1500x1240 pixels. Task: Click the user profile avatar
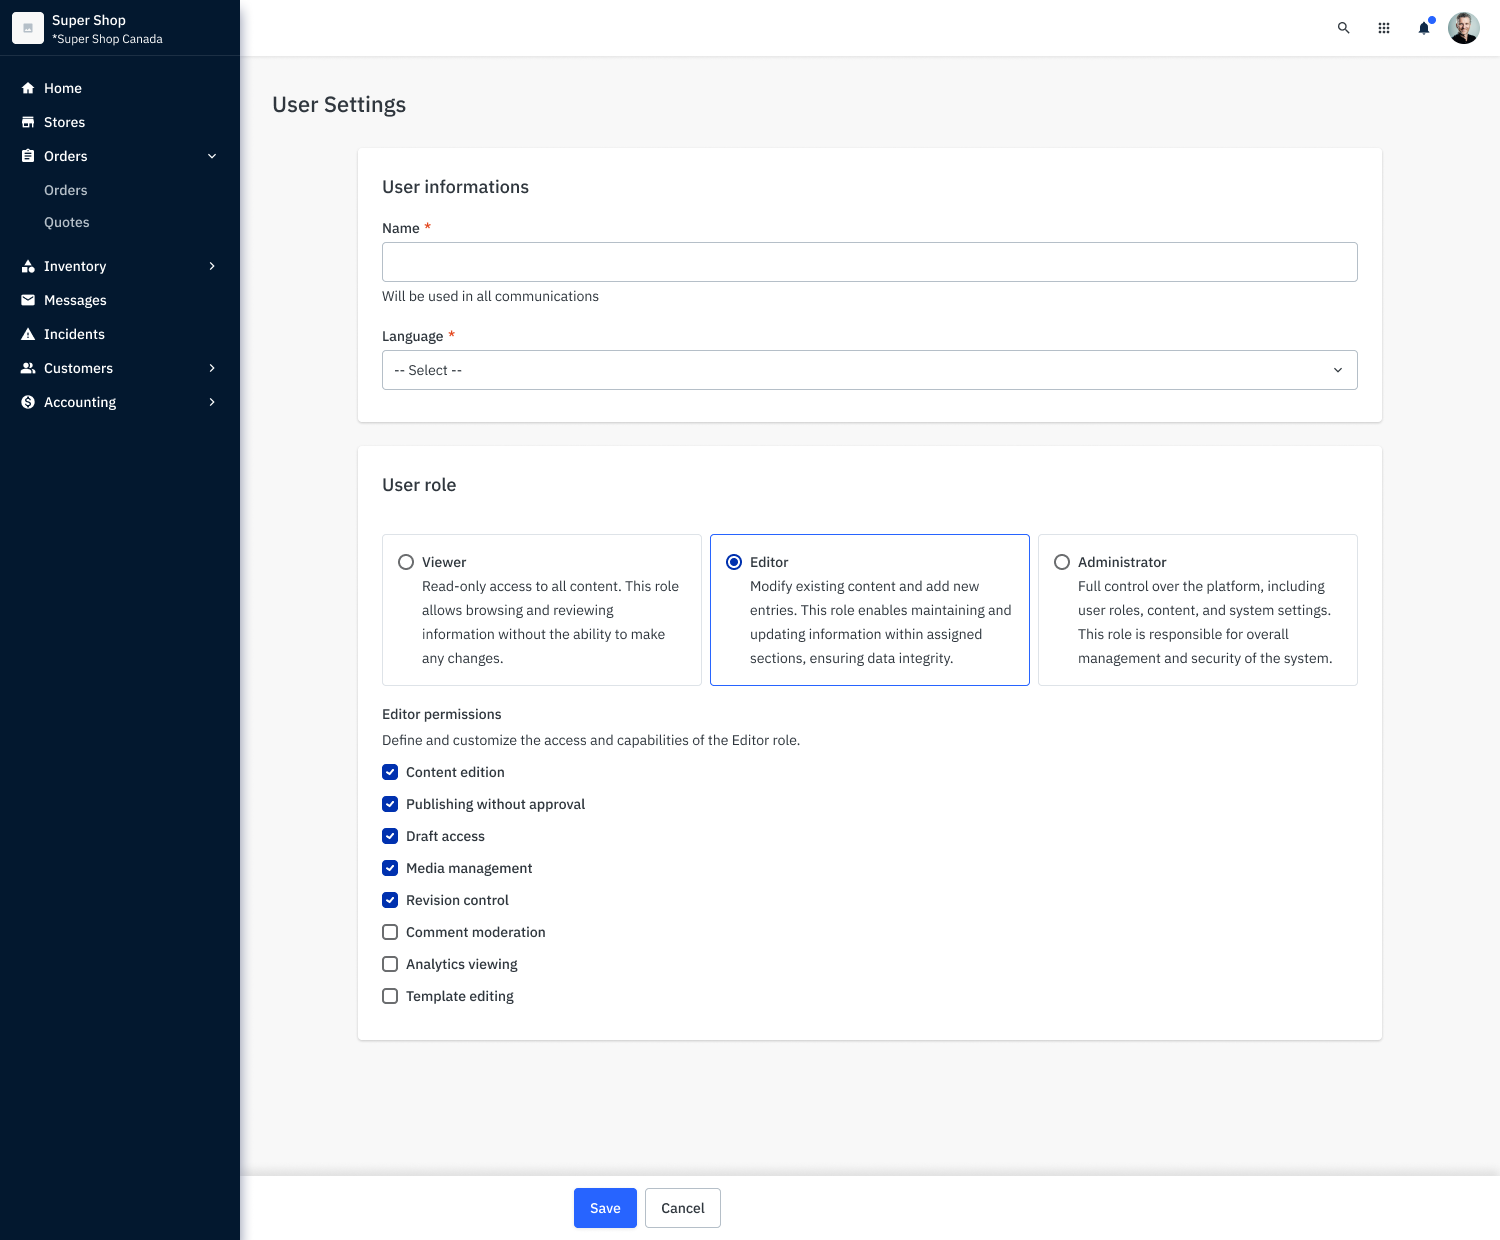[x=1463, y=28]
